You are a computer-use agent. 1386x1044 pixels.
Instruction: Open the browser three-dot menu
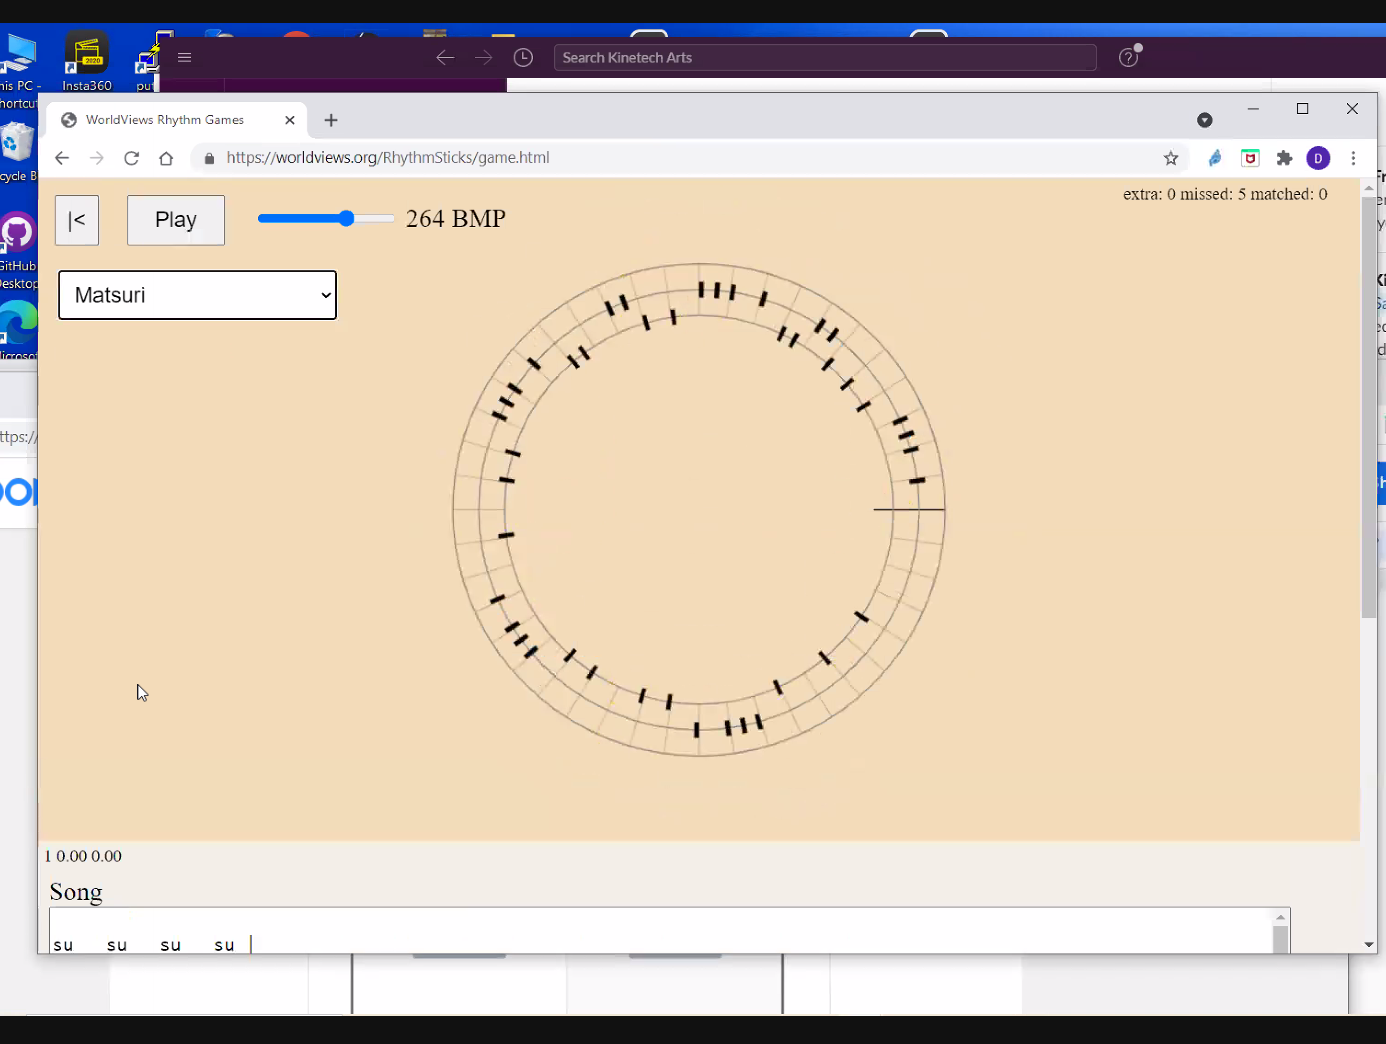1353,158
